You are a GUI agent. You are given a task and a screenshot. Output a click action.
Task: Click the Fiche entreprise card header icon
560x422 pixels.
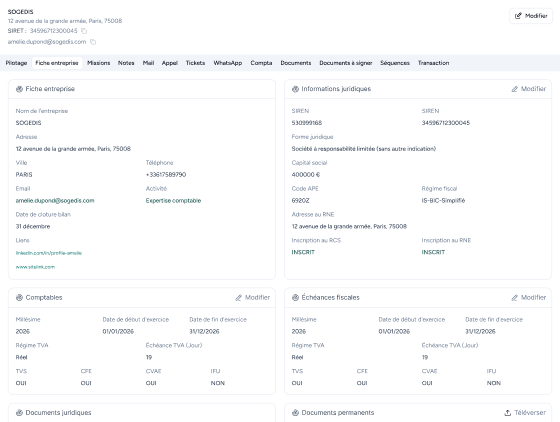[x=19, y=89]
